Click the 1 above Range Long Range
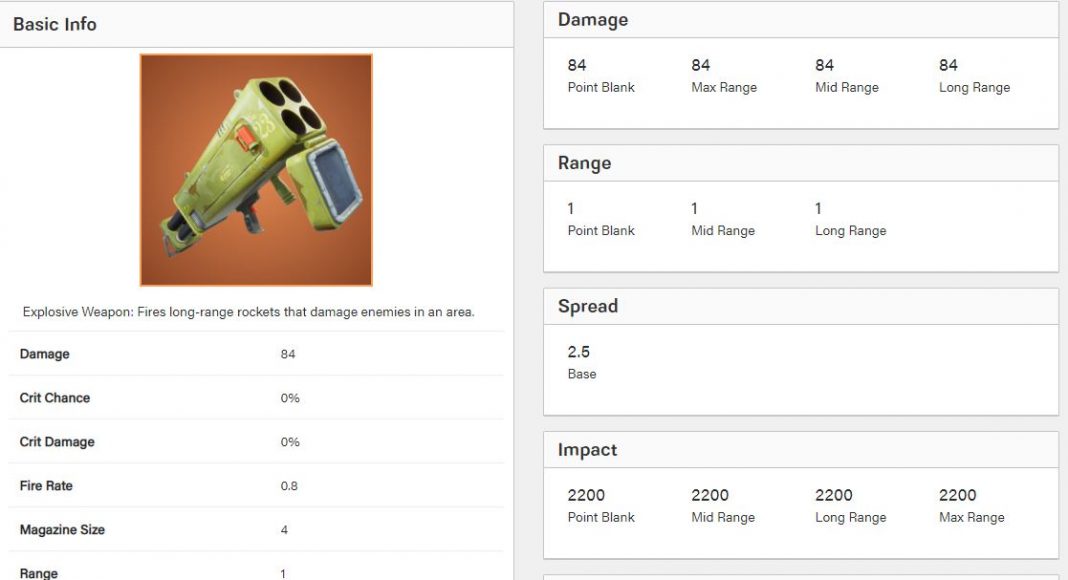The width and height of the screenshot is (1068, 580). click(819, 208)
